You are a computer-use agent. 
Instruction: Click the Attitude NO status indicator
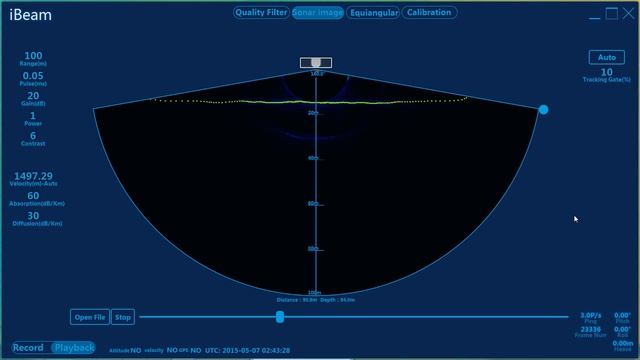pos(125,350)
